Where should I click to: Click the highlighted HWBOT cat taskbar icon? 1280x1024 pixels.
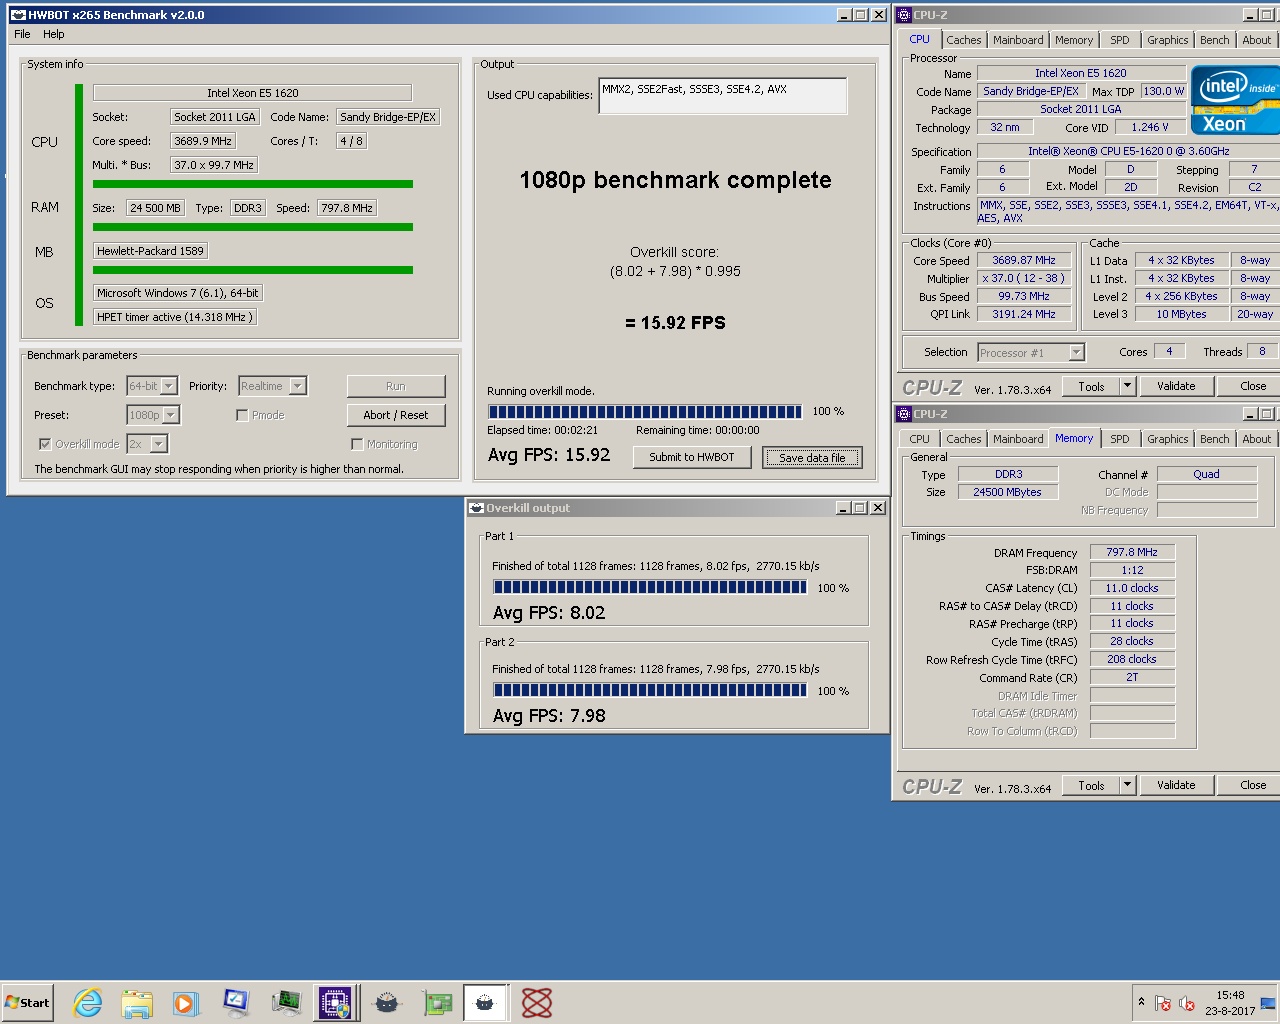(485, 1002)
